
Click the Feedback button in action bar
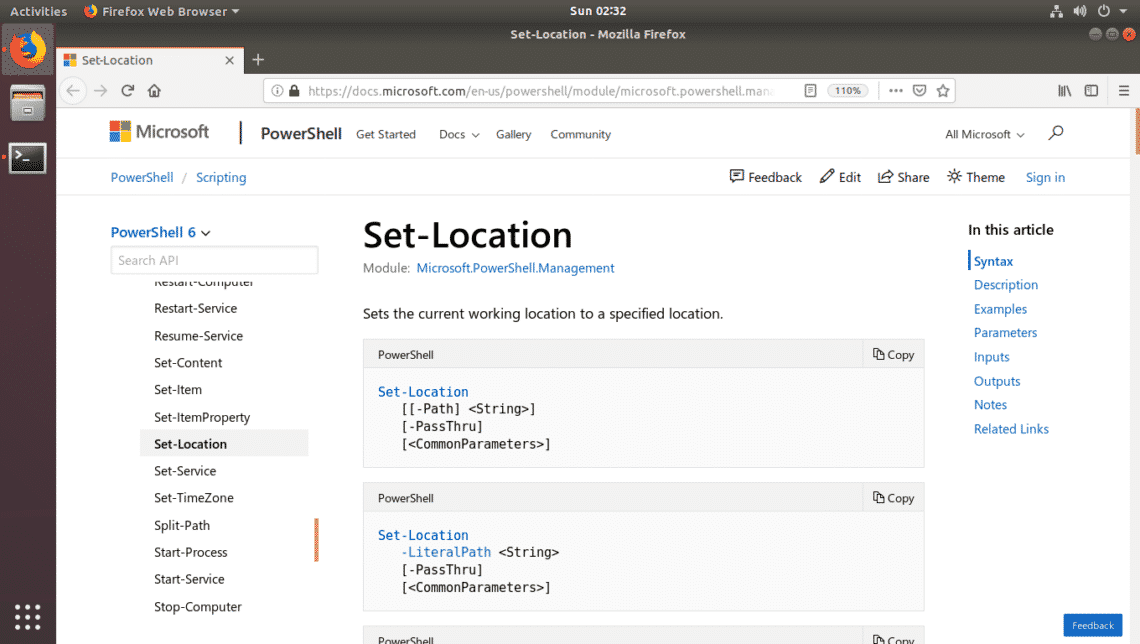[x=766, y=177]
